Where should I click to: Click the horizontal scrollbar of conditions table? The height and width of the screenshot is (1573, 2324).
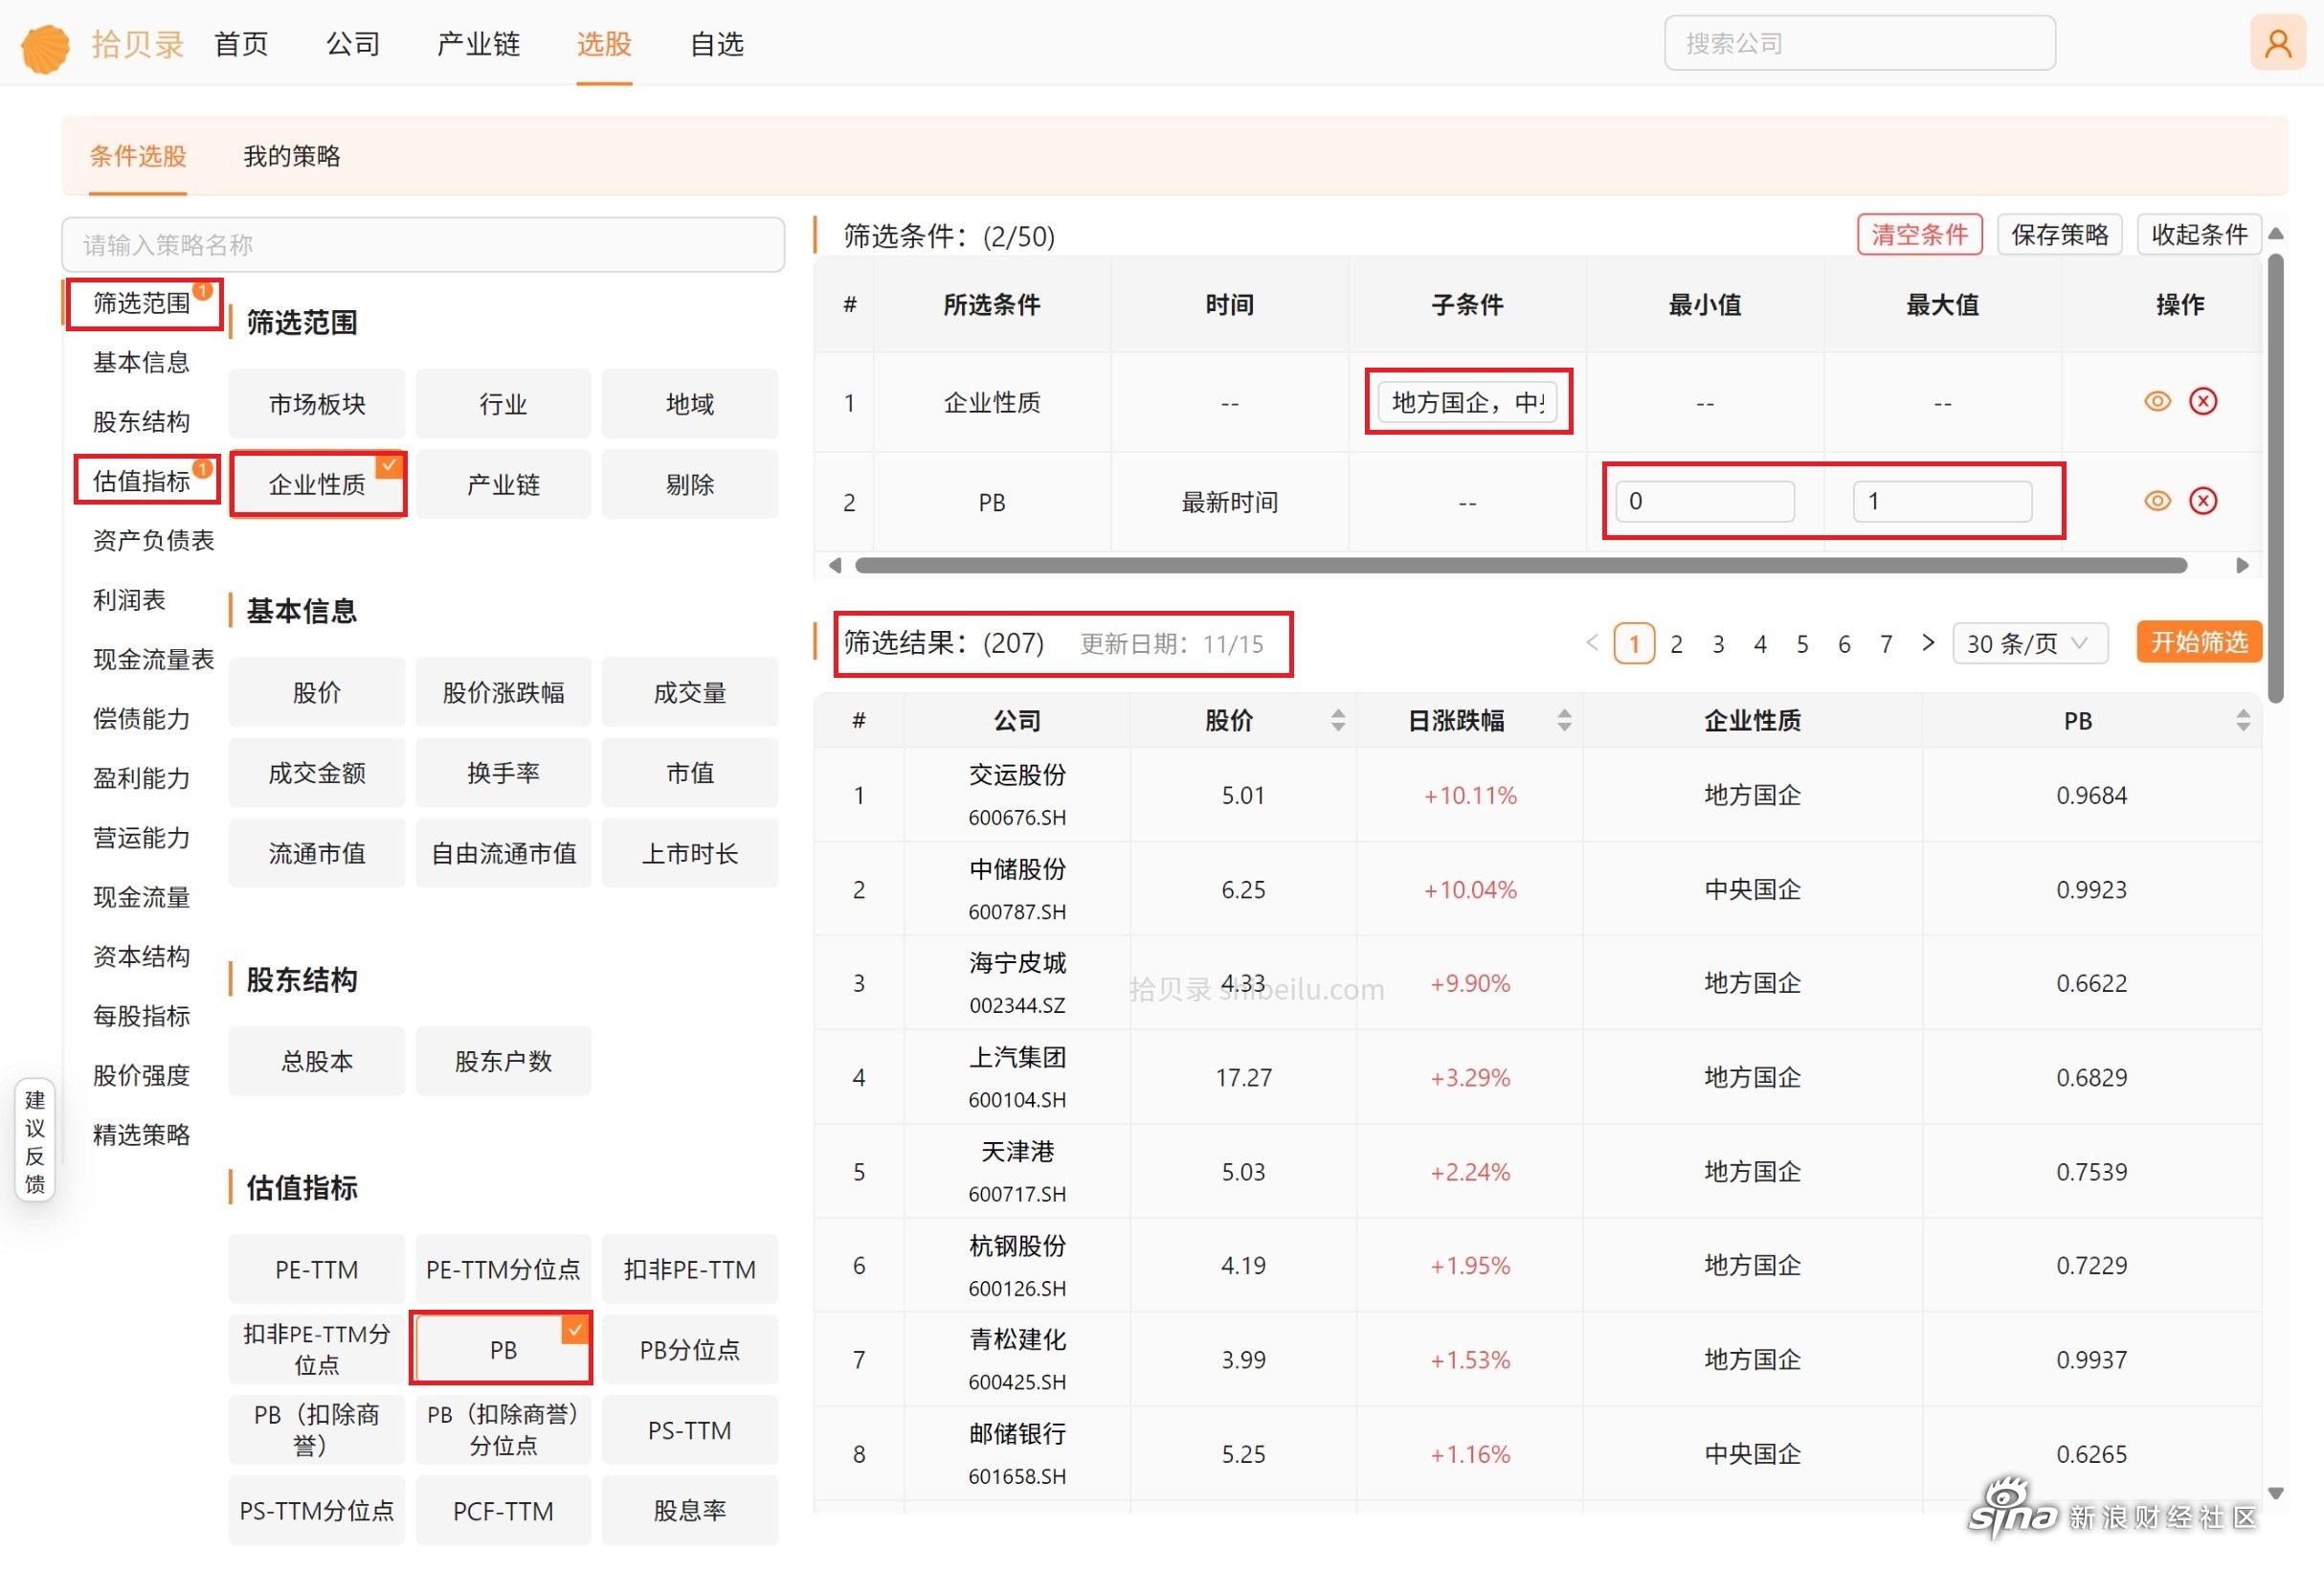point(1521,566)
